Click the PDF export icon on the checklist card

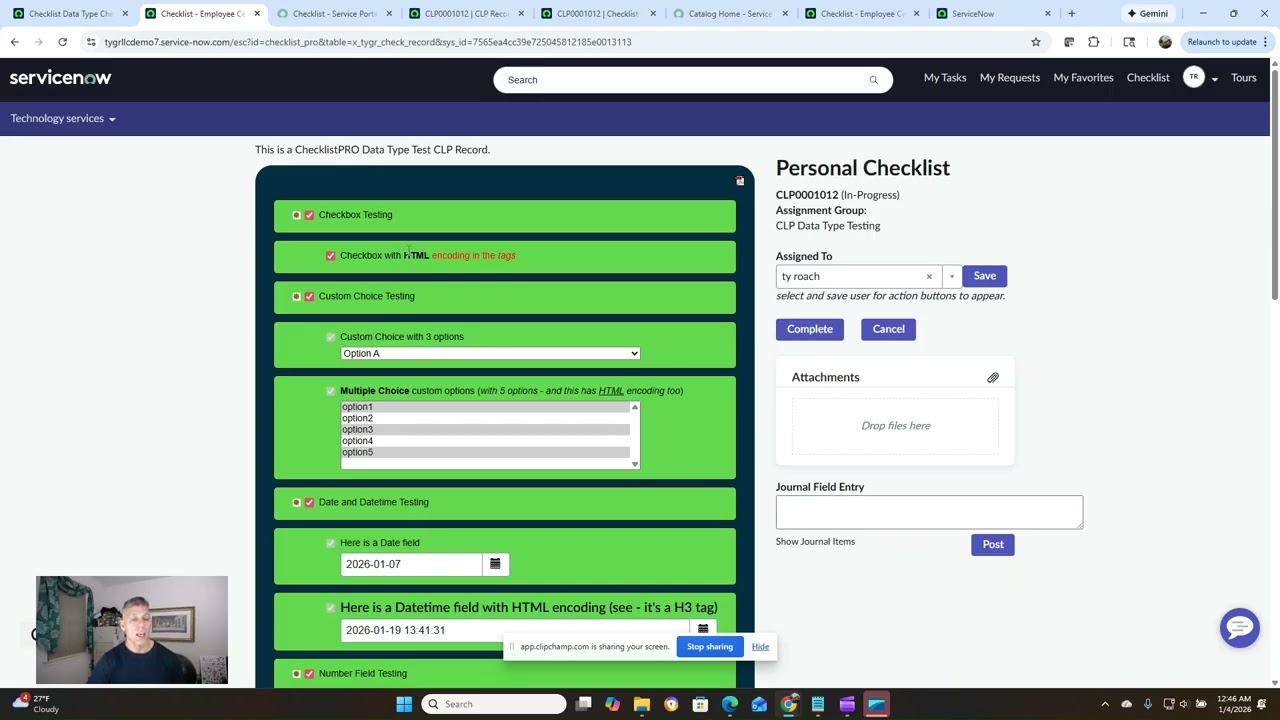(739, 181)
